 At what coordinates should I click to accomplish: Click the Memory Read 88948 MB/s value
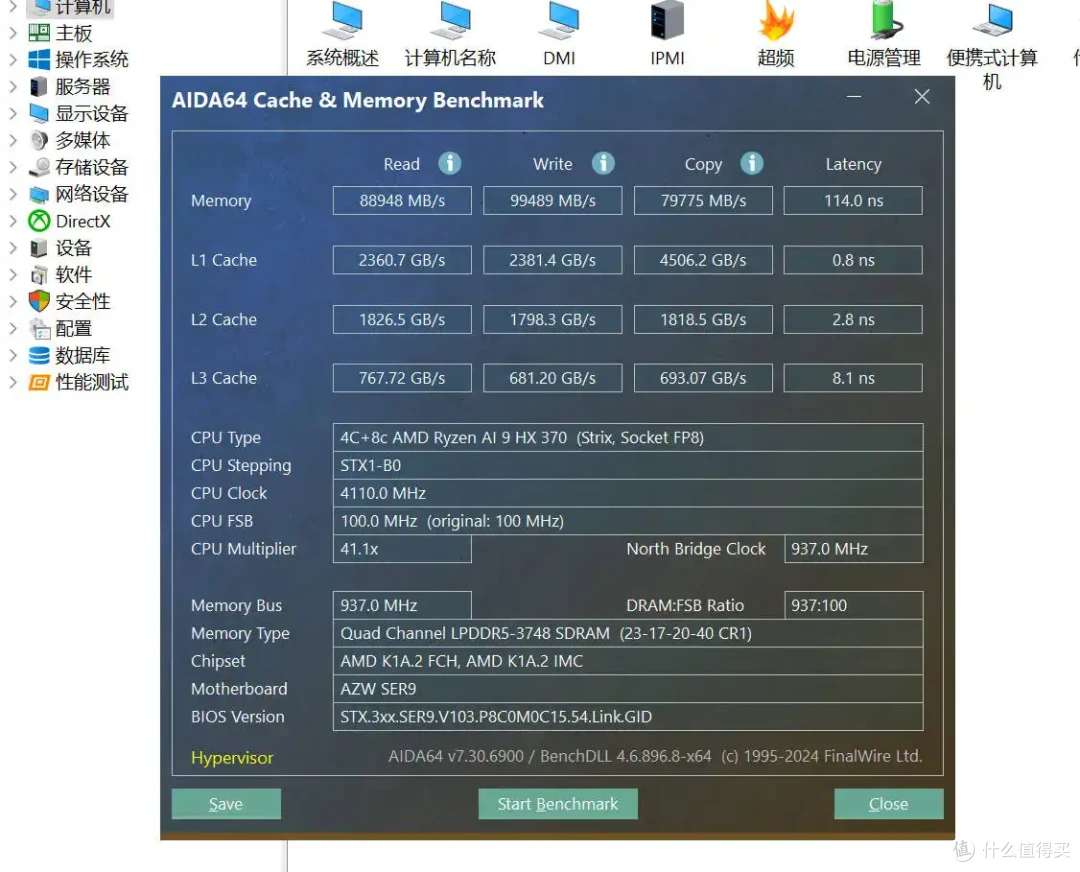coord(402,200)
